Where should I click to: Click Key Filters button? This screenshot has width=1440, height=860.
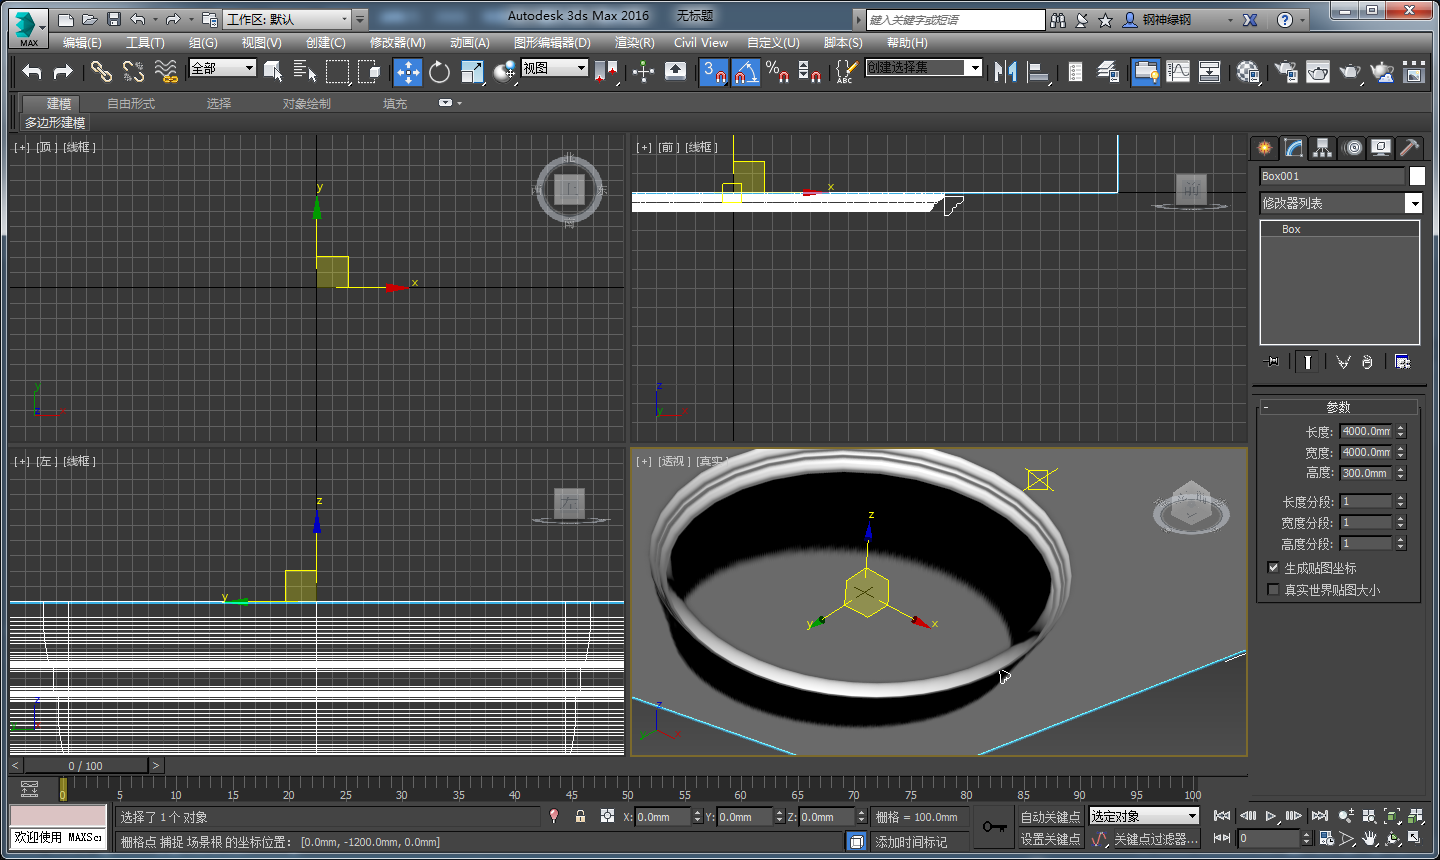point(1156,839)
